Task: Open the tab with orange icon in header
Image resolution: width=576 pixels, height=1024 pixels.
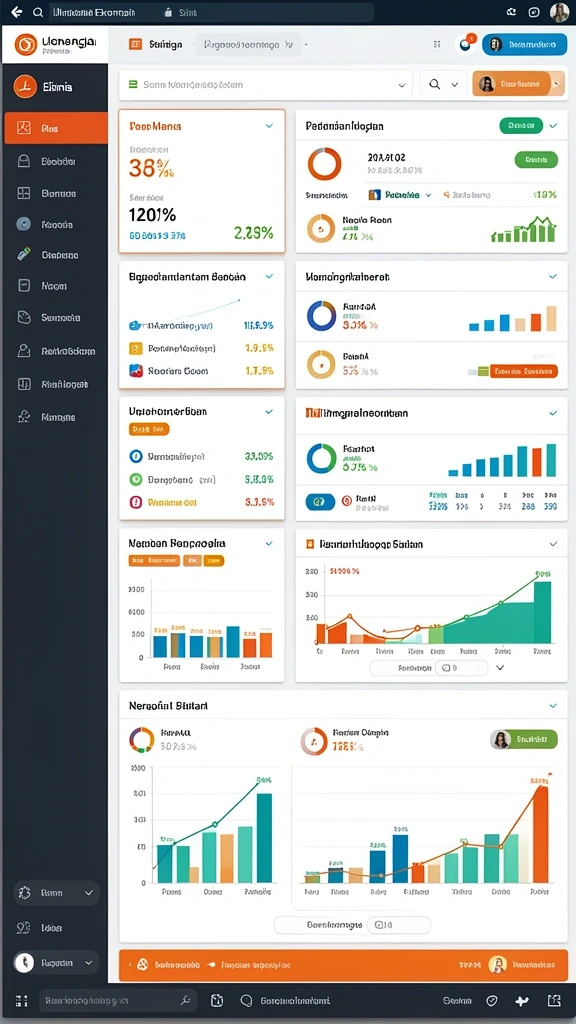Action: pos(156,44)
